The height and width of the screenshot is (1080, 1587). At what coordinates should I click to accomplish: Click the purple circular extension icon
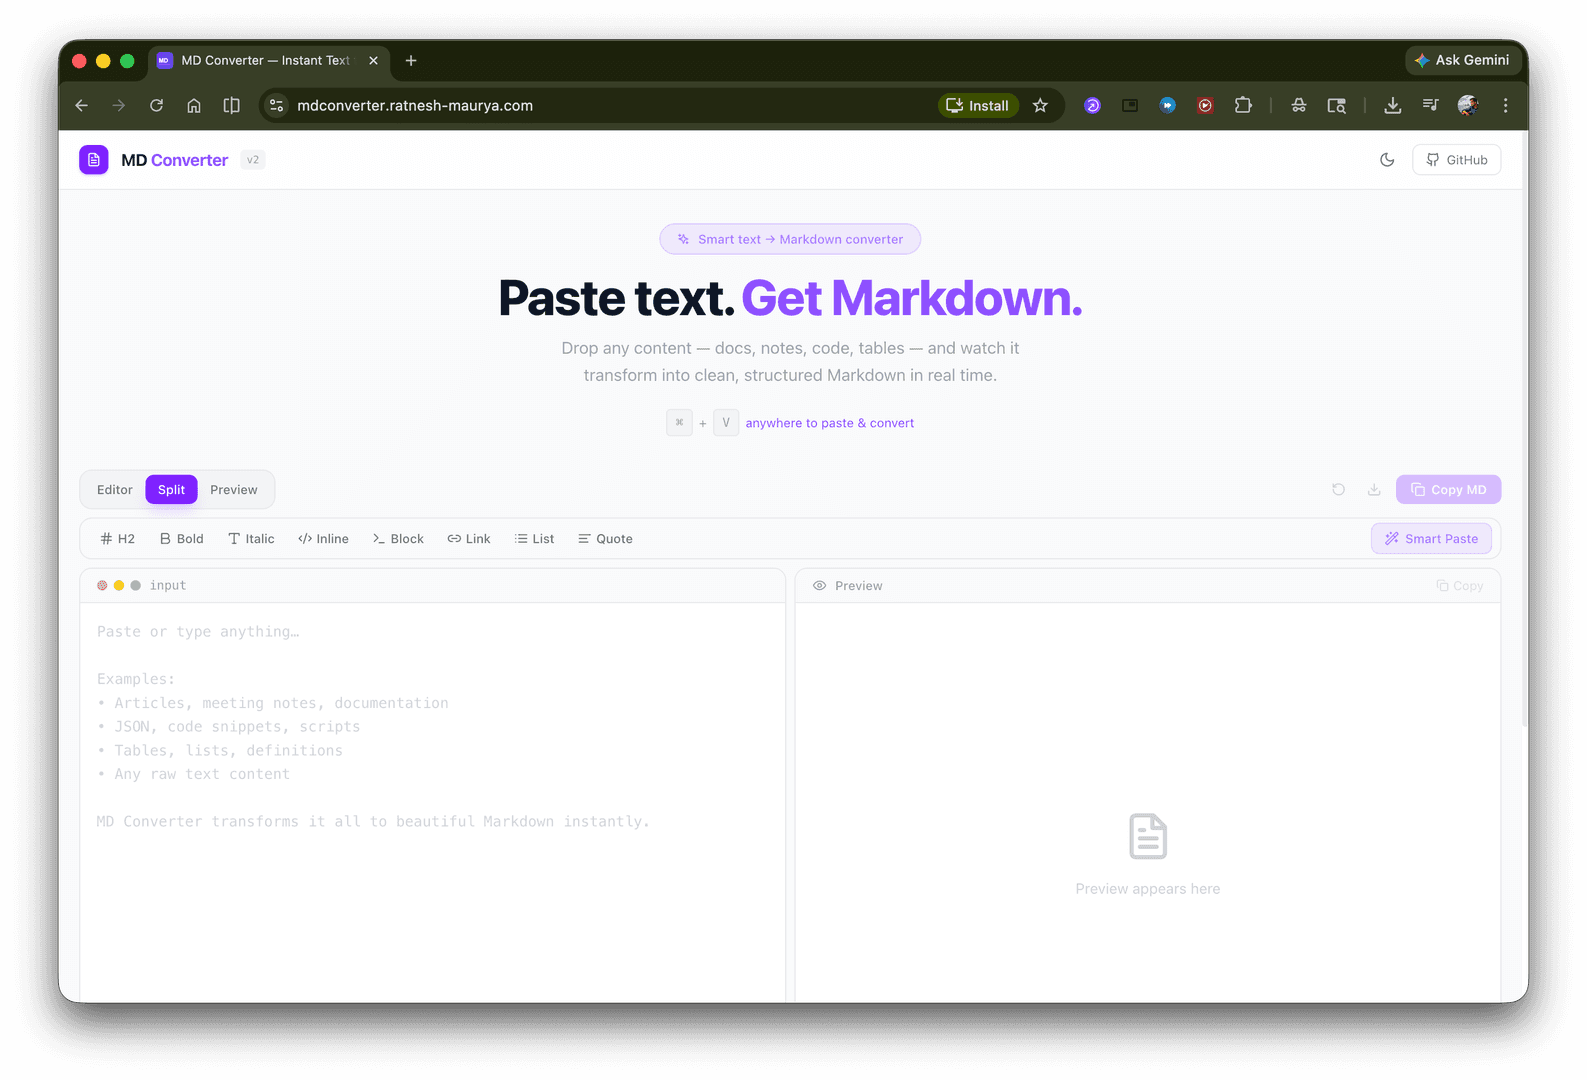pos(1093,105)
